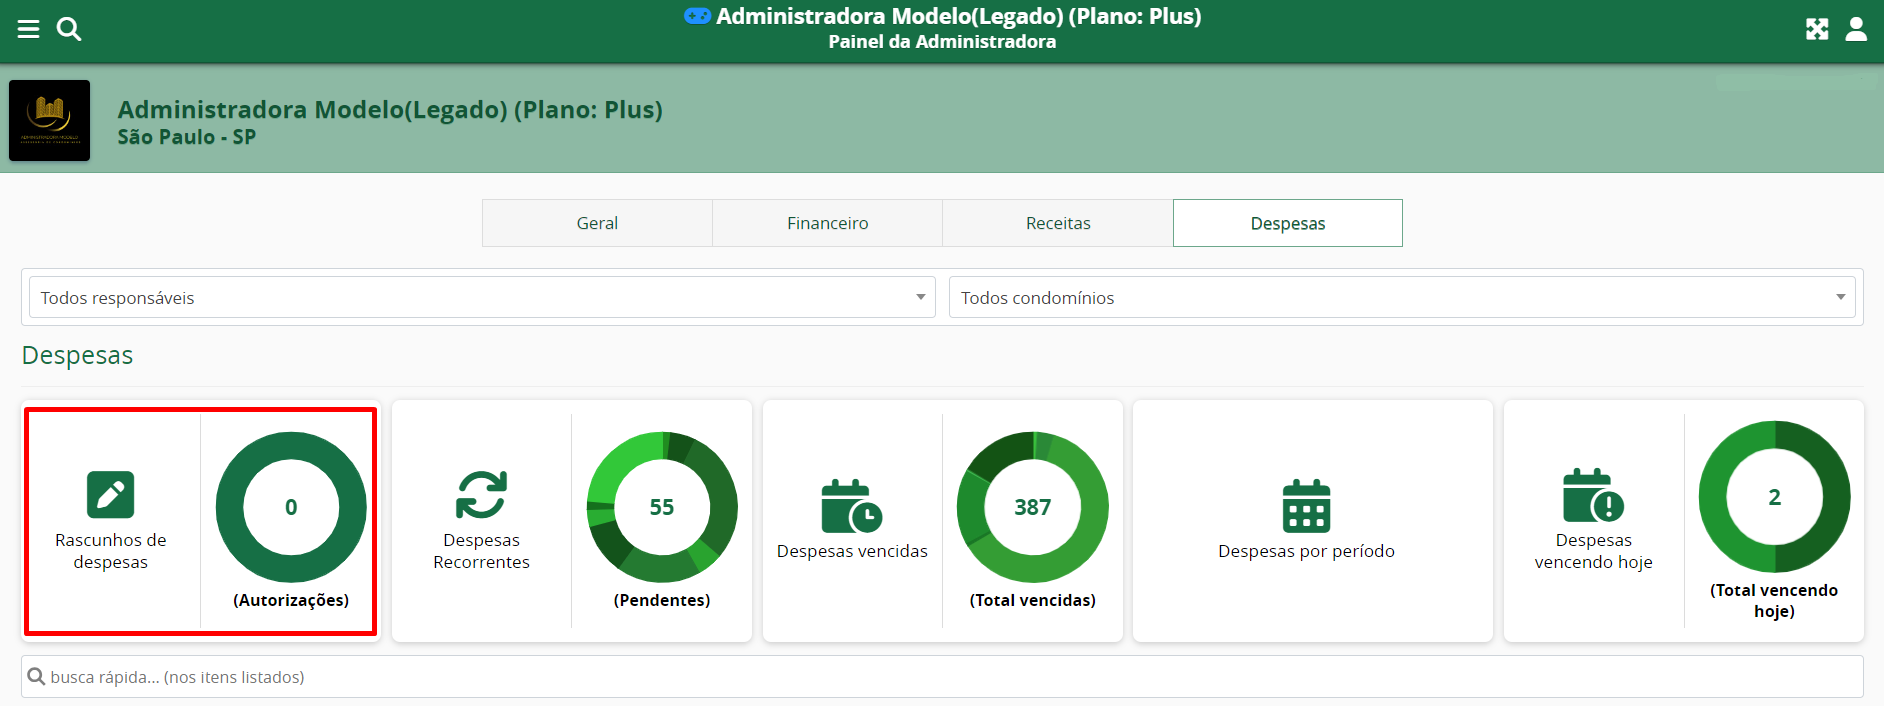Screen dimensions: 1884x706
Task: Toggle fullscreen with the expand icon
Action: 1817,29
